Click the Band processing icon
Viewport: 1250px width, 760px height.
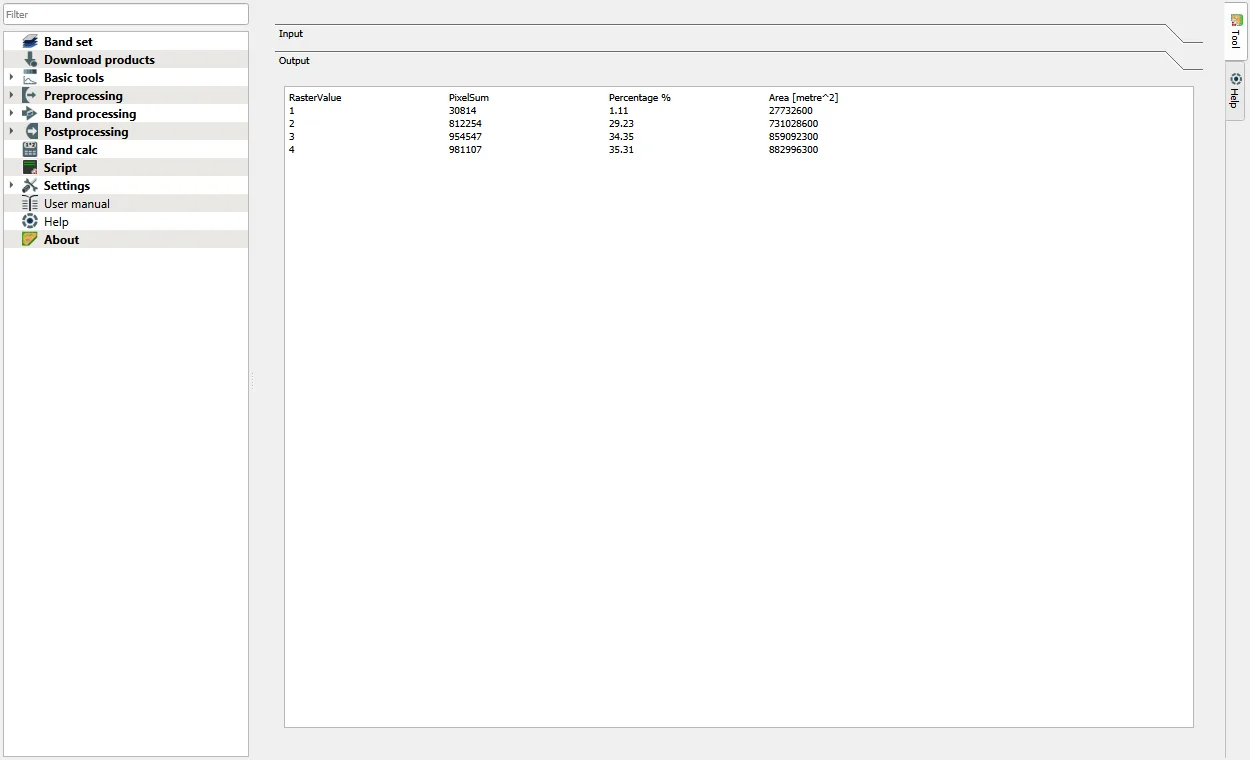click(x=30, y=114)
